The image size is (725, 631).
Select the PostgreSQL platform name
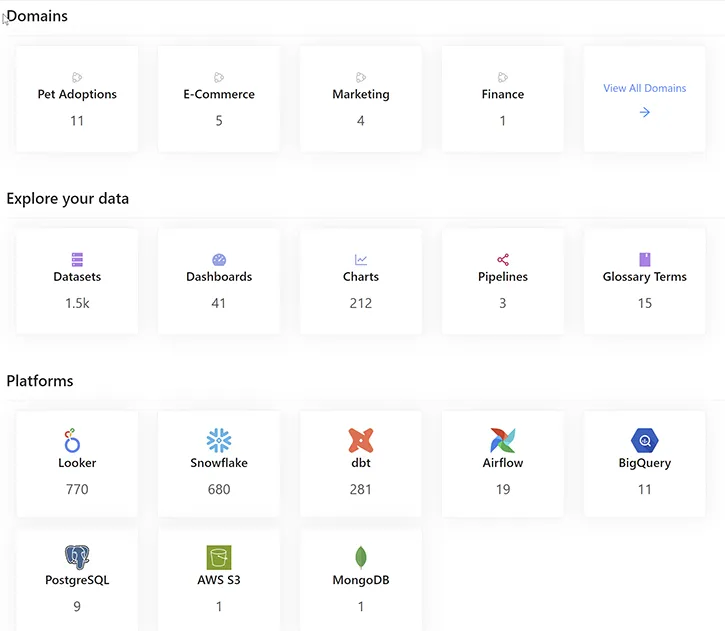[x=77, y=580]
